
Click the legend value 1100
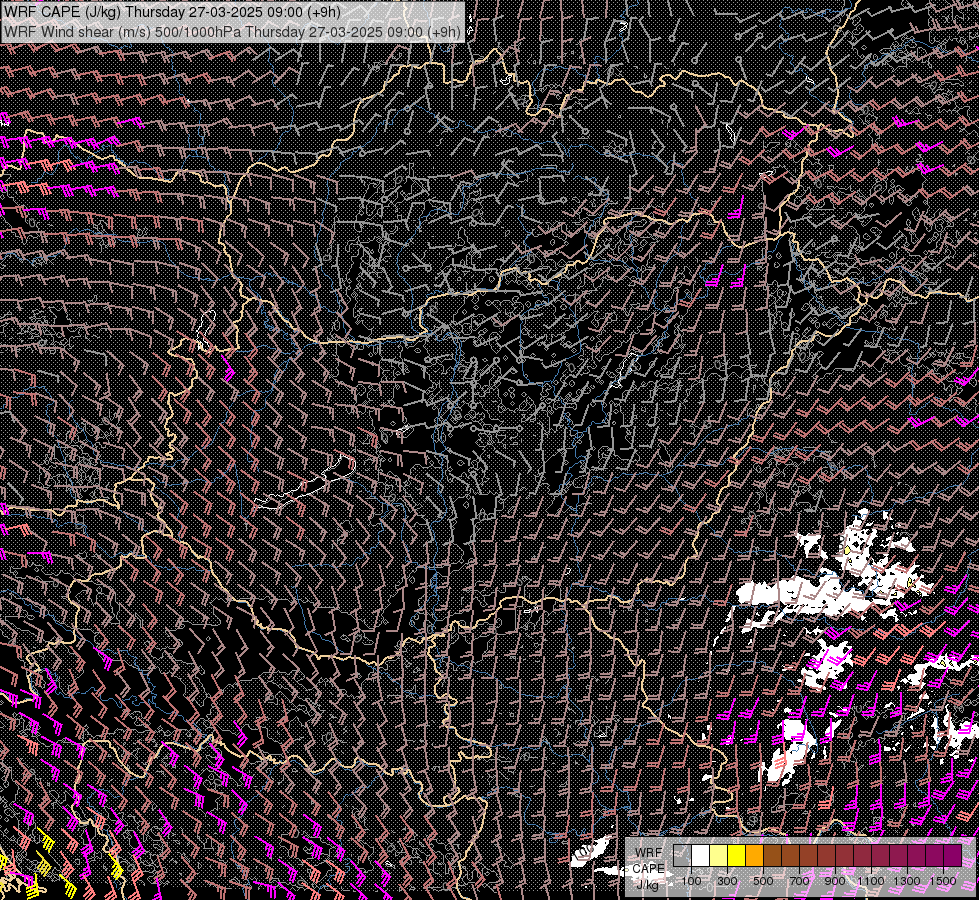point(870,881)
